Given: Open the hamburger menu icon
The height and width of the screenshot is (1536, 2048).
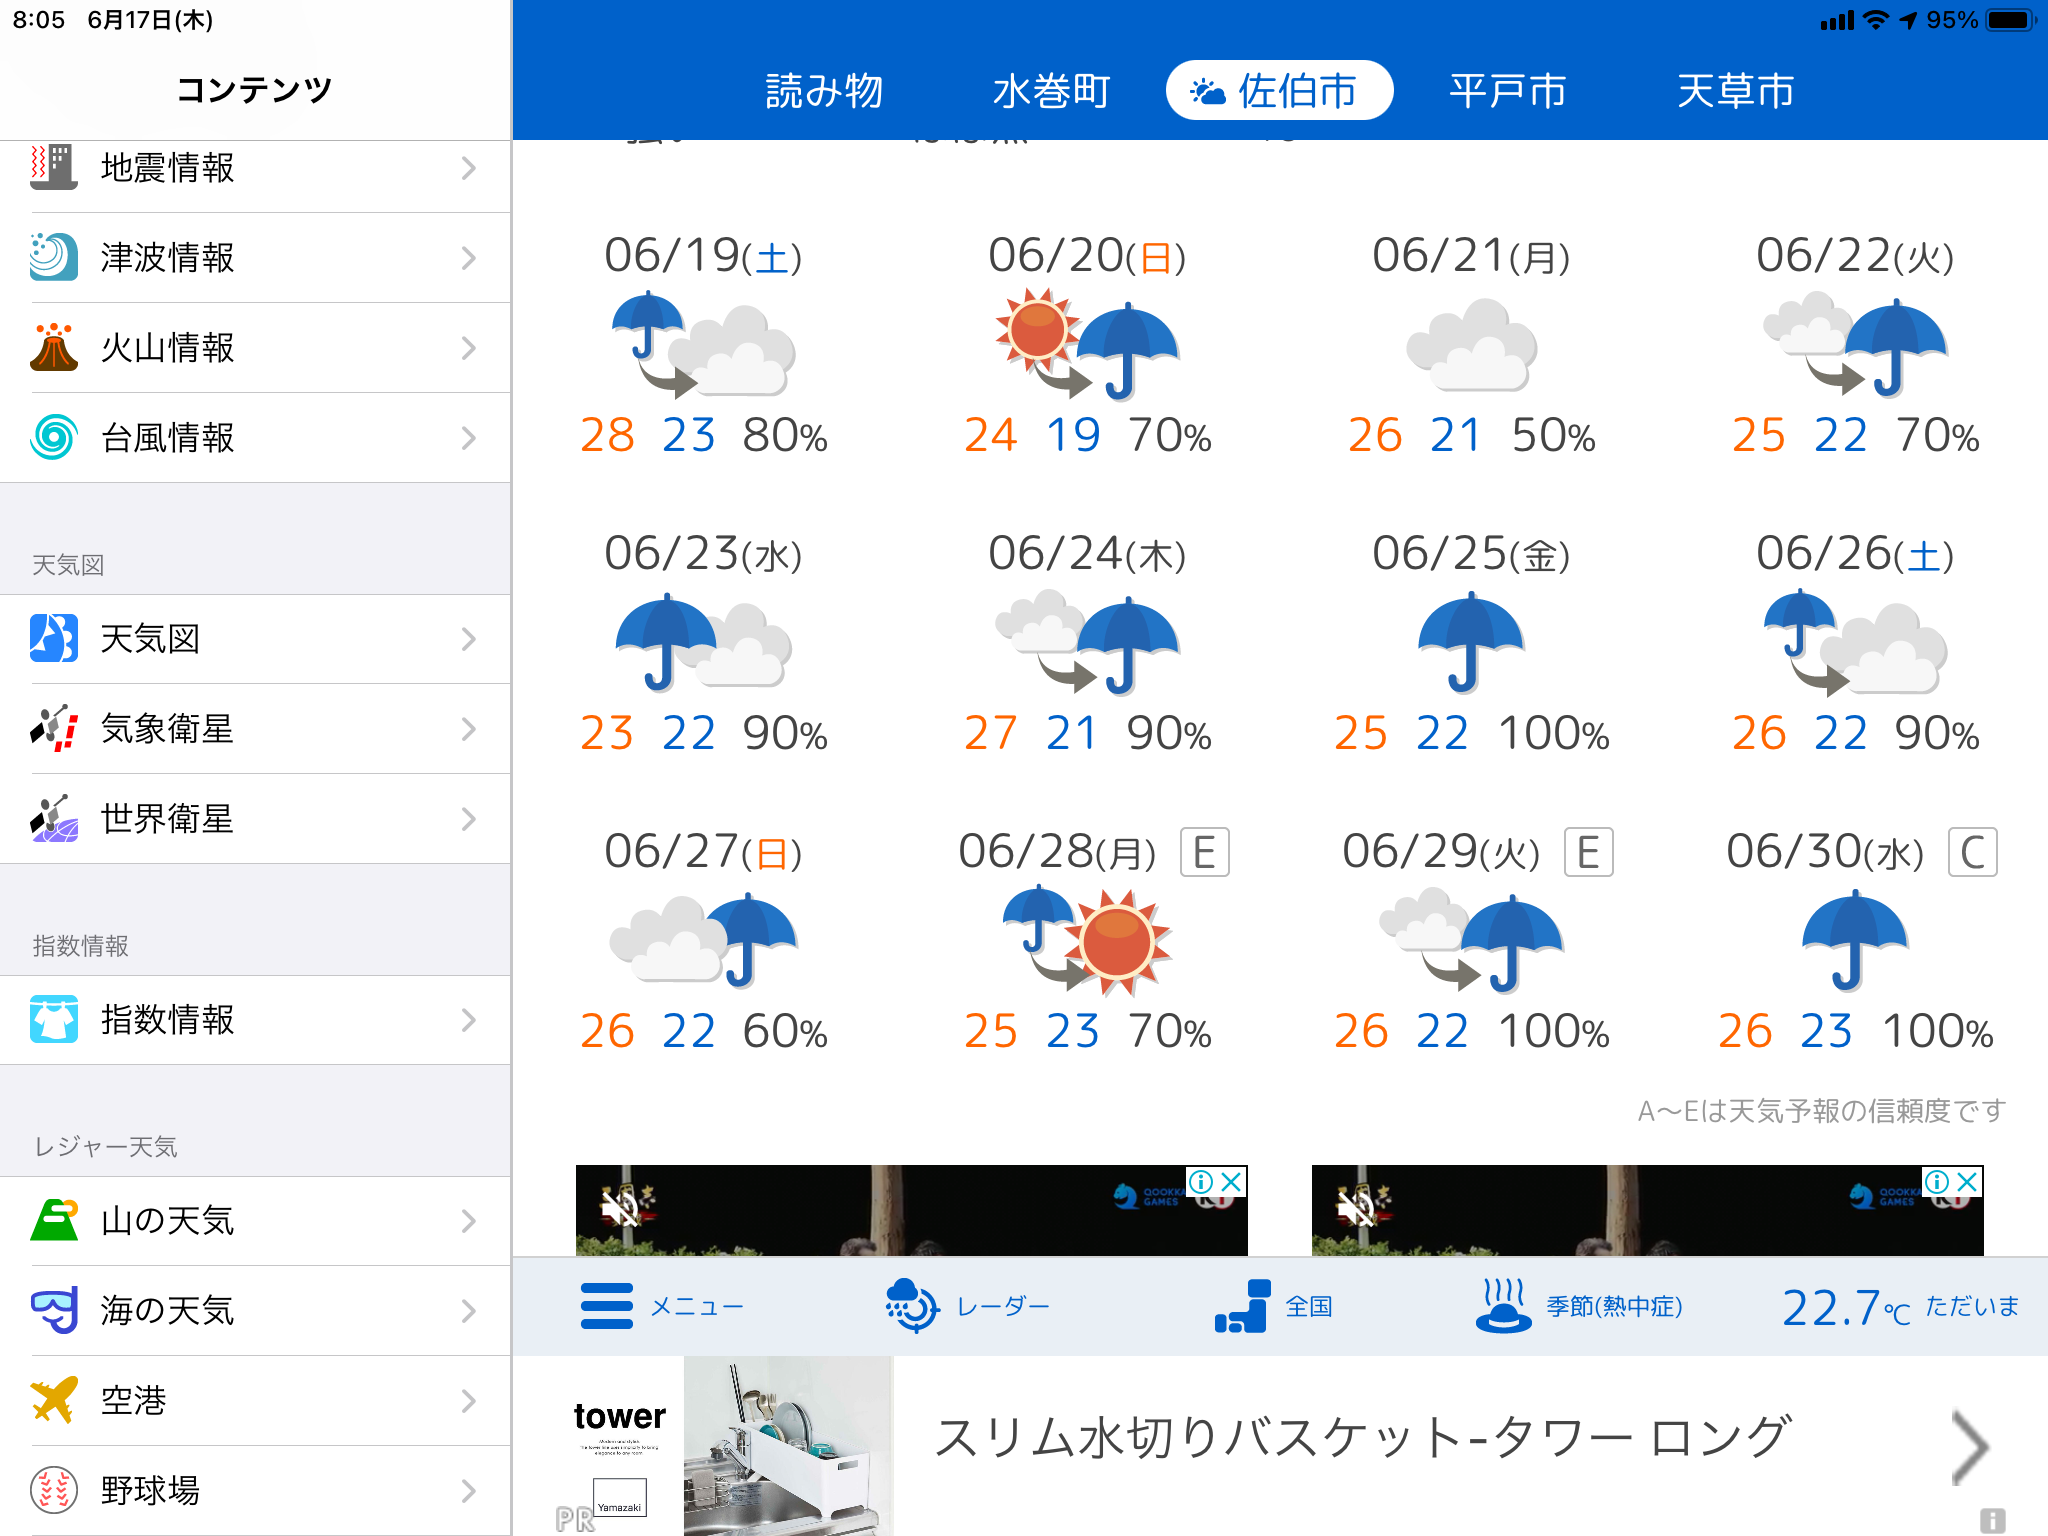Looking at the screenshot, I should pyautogui.click(x=606, y=1306).
